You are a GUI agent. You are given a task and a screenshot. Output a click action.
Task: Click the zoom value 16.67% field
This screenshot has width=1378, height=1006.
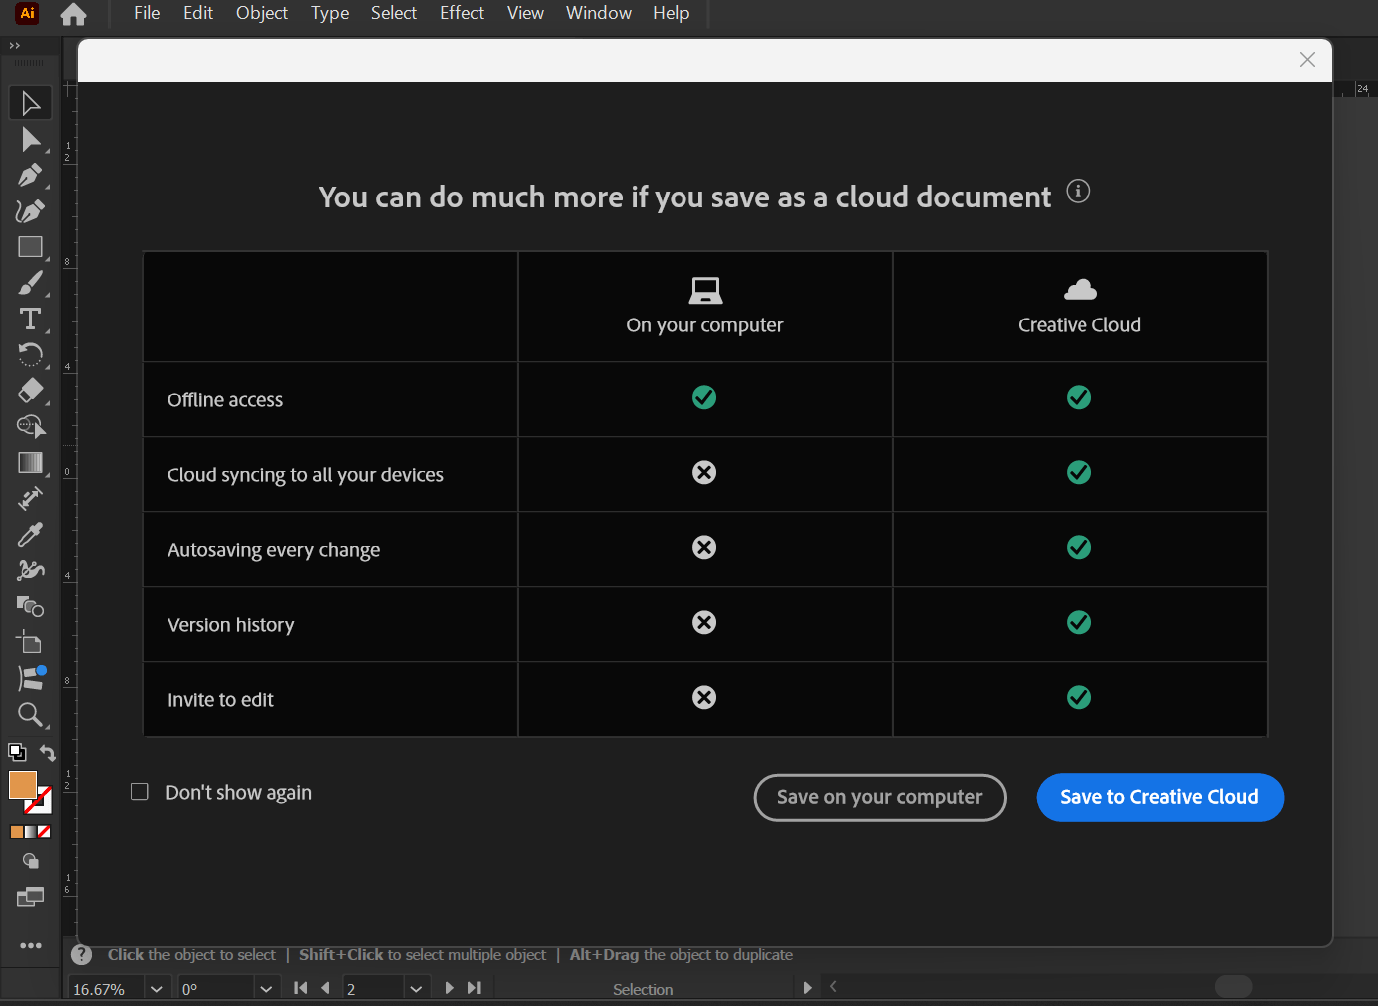107,988
